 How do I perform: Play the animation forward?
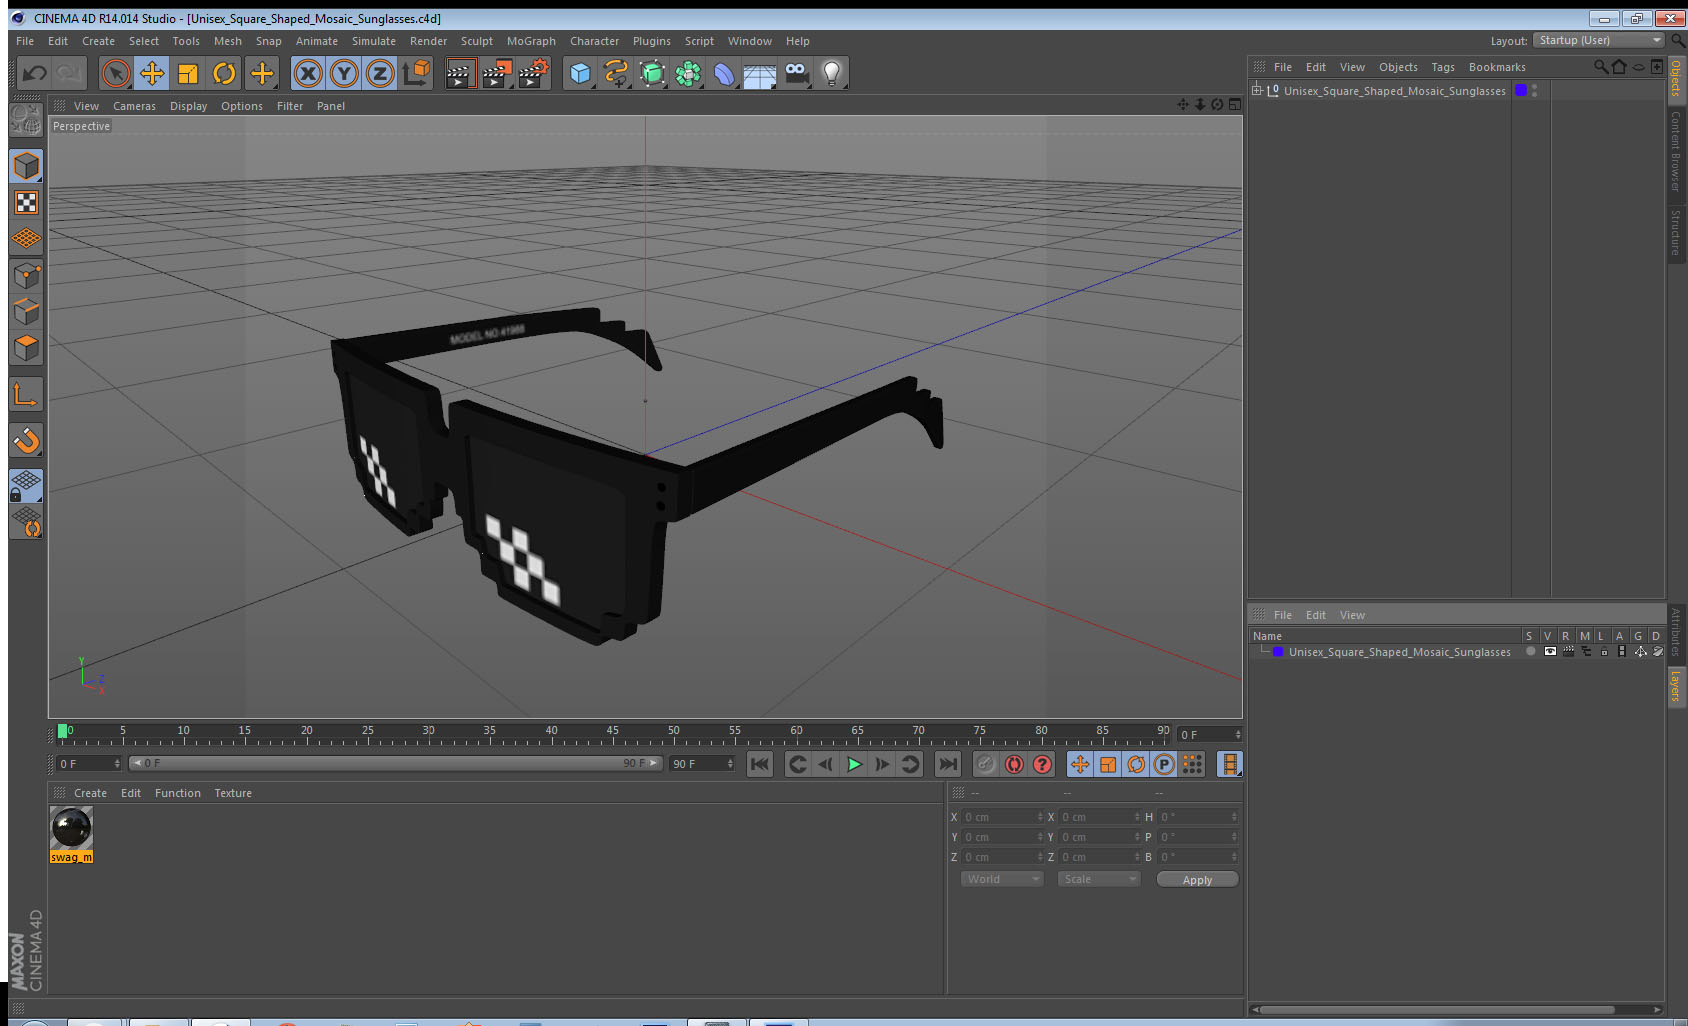854,764
